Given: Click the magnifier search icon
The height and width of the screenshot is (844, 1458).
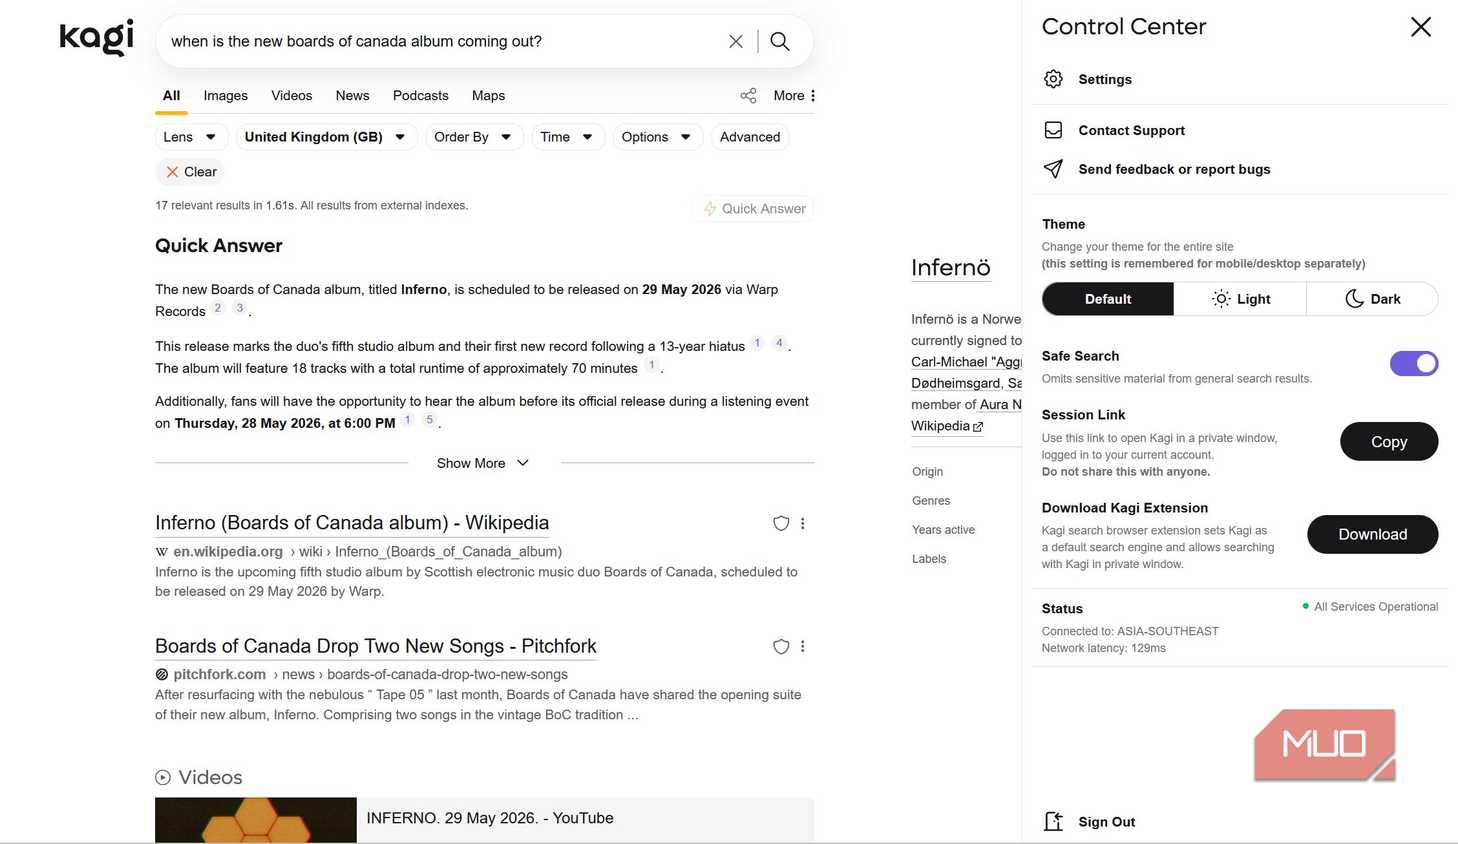Looking at the screenshot, I should click(x=780, y=41).
